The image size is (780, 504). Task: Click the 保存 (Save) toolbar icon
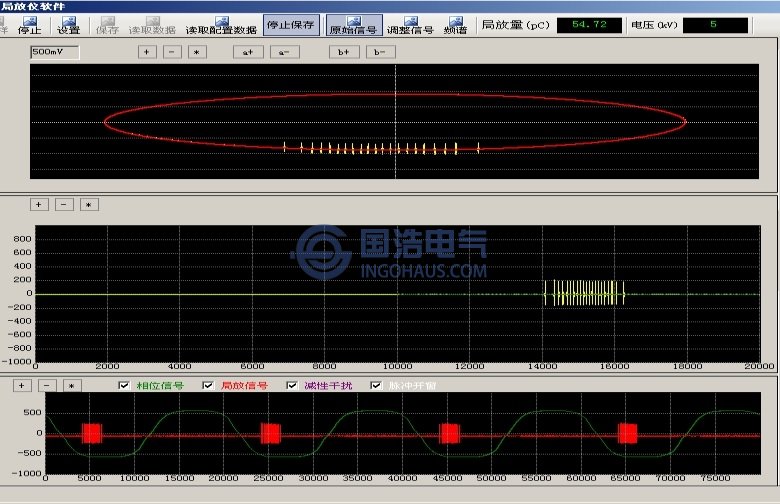(107, 25)
